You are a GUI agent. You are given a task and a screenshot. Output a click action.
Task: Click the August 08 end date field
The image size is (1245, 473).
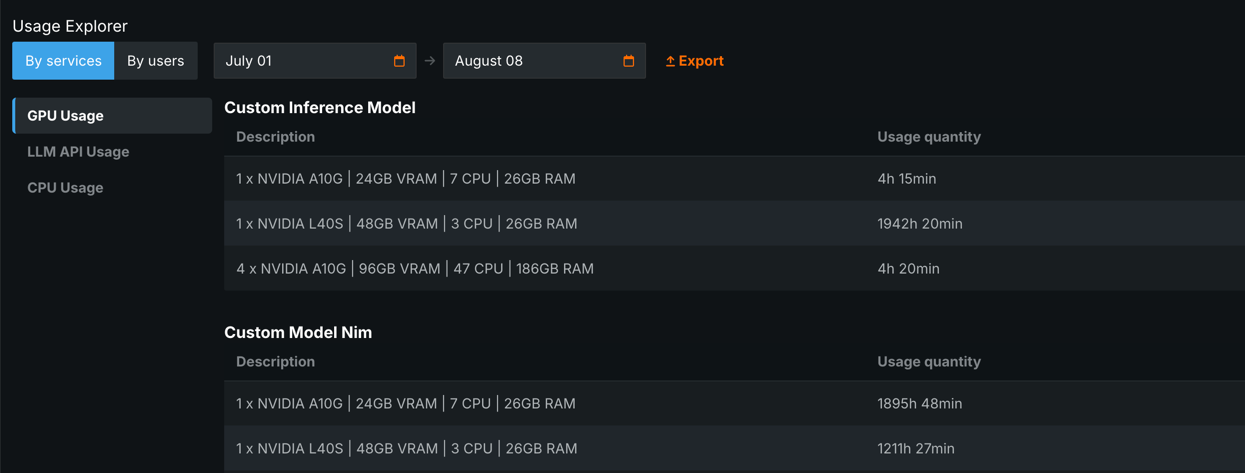click(530, 61)
